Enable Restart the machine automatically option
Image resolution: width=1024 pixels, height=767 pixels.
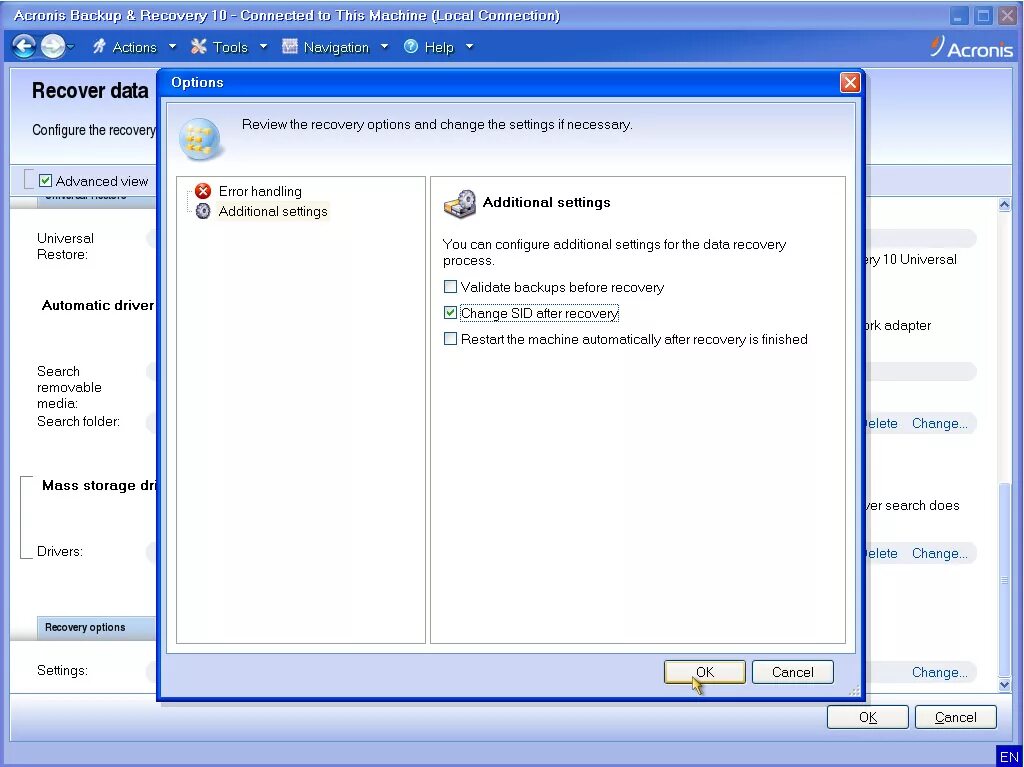(x=450, y=338)
